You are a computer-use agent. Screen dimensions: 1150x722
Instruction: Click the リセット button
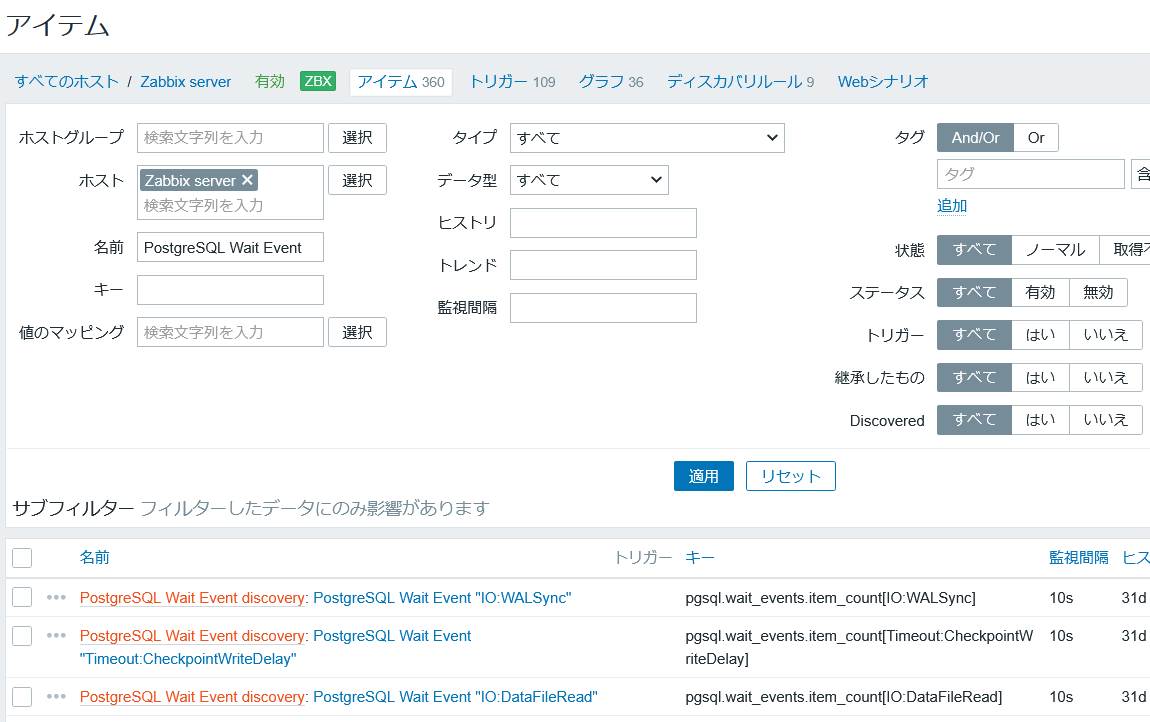click(x=790, y=476)
